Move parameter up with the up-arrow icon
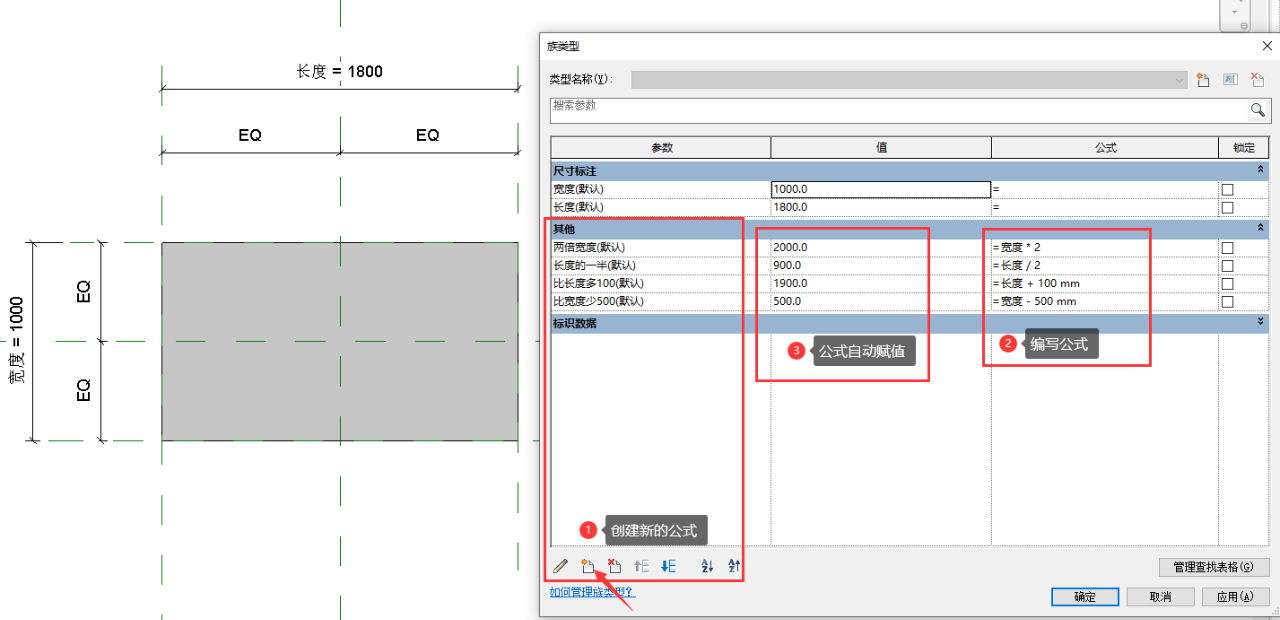The height and width of the screenshot is (620, 1280). click(642, 567)
